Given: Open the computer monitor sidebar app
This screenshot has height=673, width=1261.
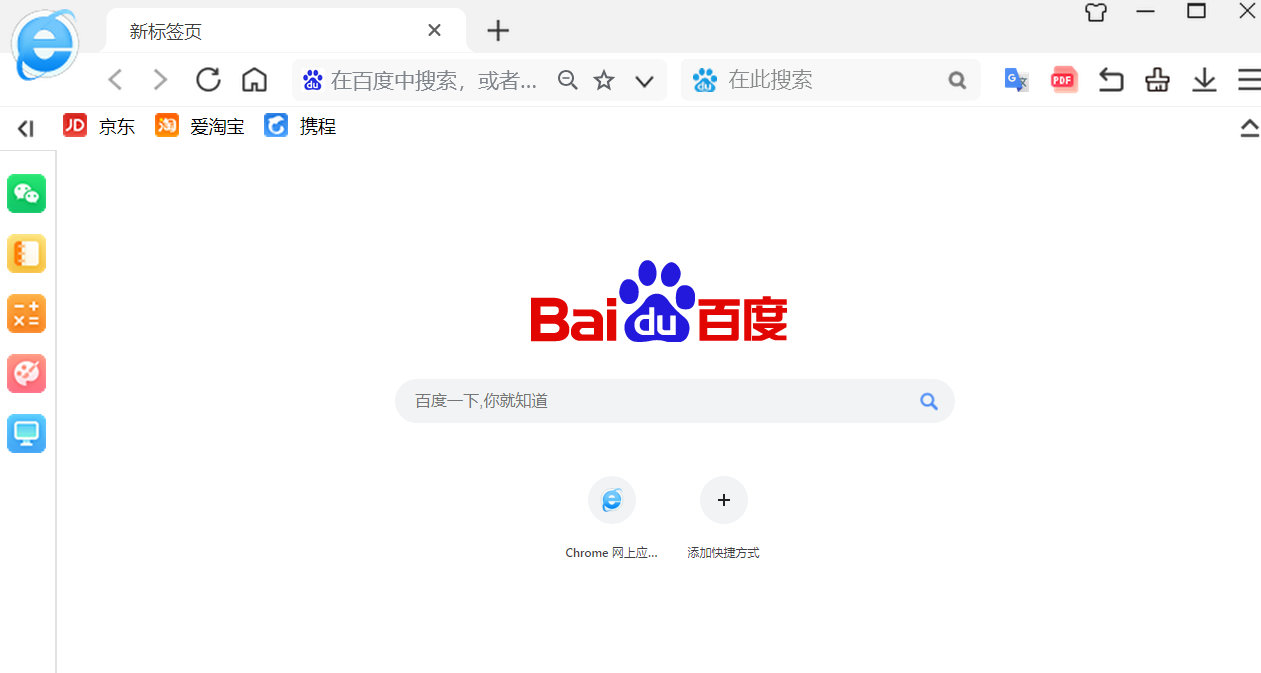Looking at the screenshot, I should click(27, 434).
